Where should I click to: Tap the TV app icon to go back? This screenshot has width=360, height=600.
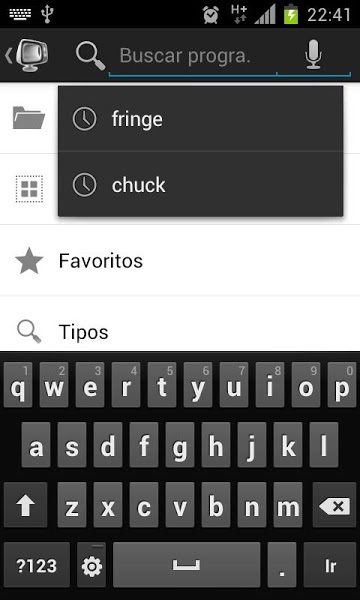[29, 55]
